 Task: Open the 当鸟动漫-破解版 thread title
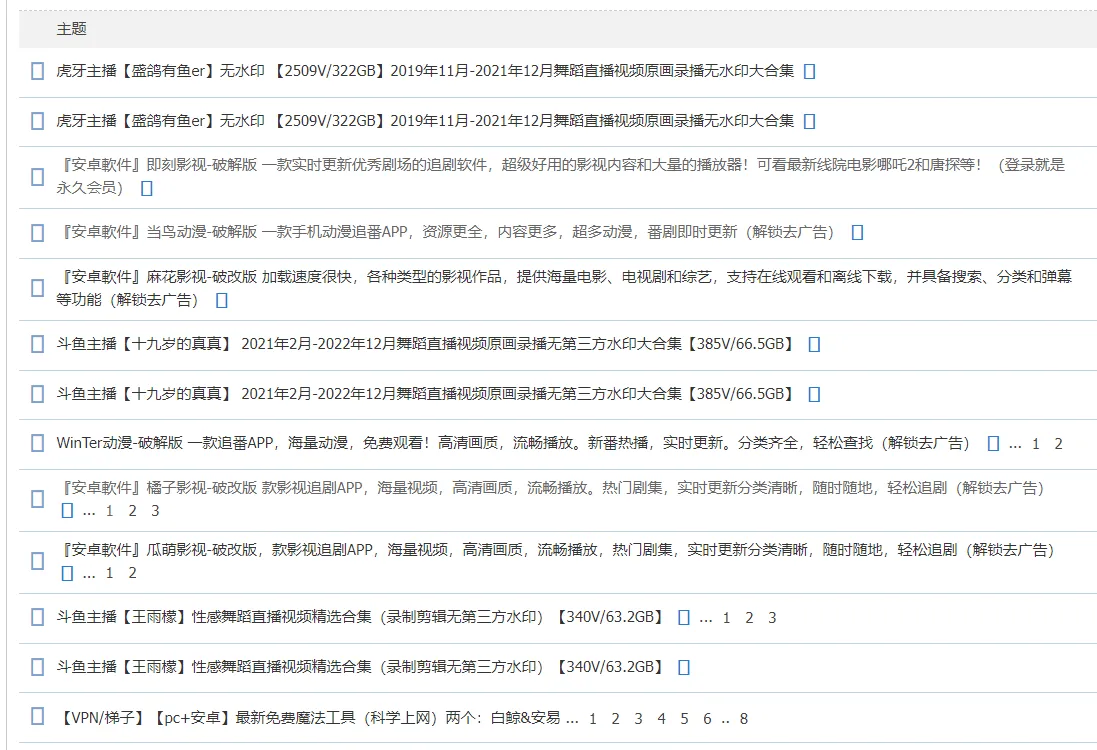pos(445,232)
